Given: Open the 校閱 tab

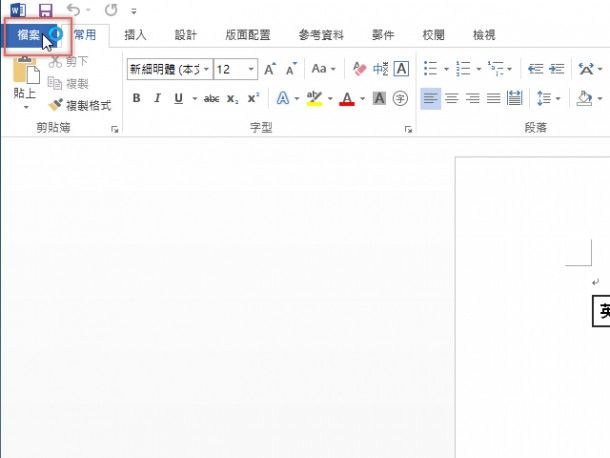Looking at the screenshot, I should pyautogui.click(x=433, y=35).
